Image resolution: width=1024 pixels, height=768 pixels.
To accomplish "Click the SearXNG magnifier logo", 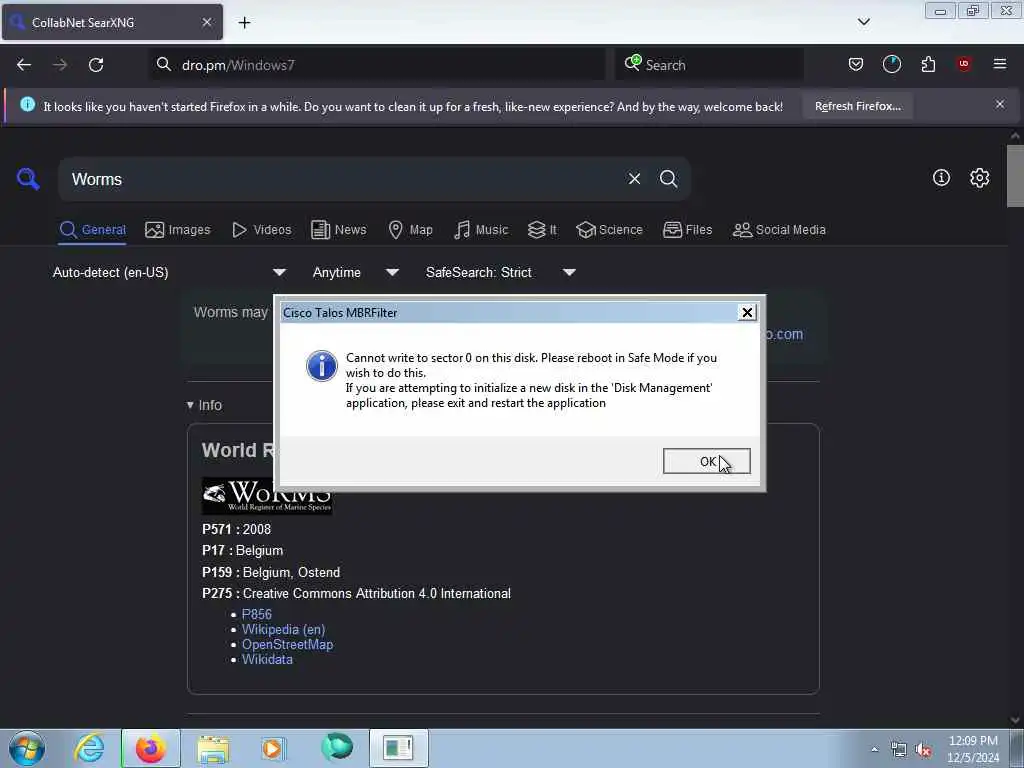I will [x=28, y=178].
